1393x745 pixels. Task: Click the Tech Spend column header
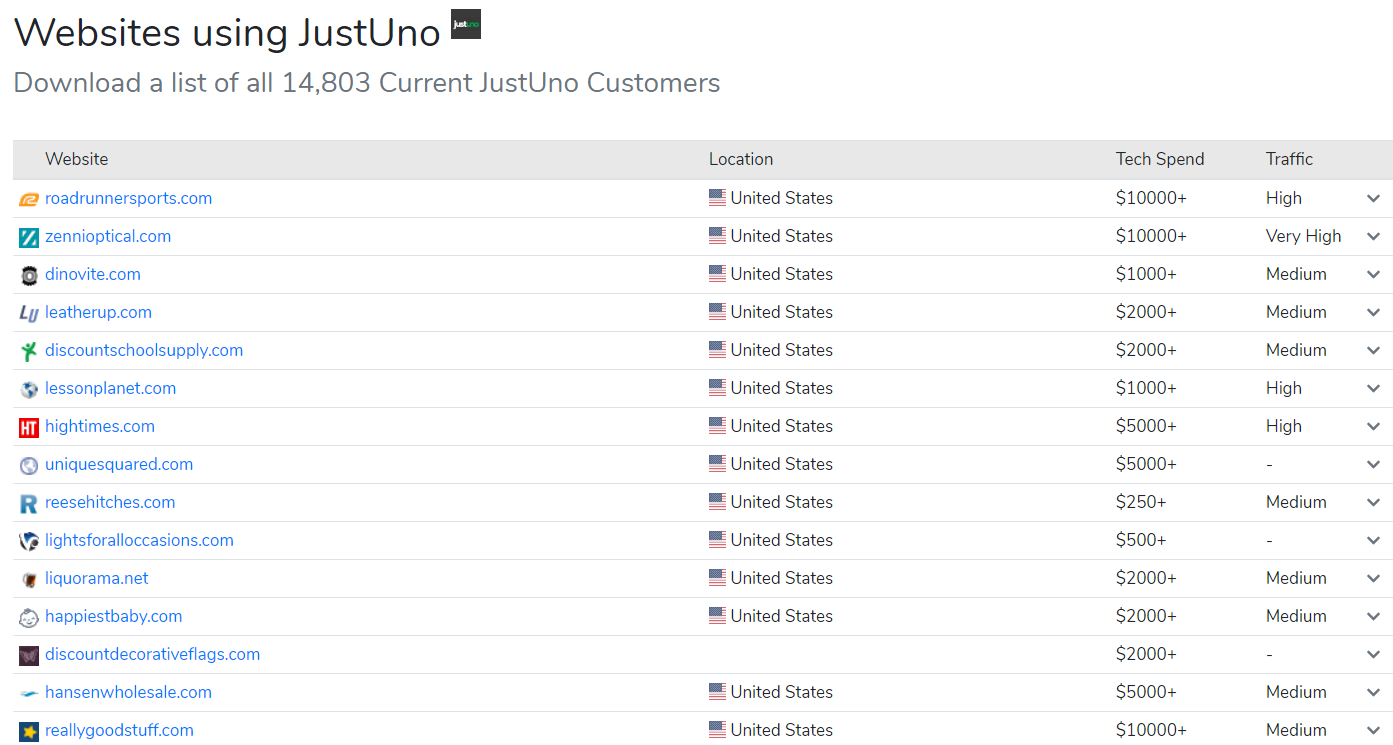tap(1160, 159)
